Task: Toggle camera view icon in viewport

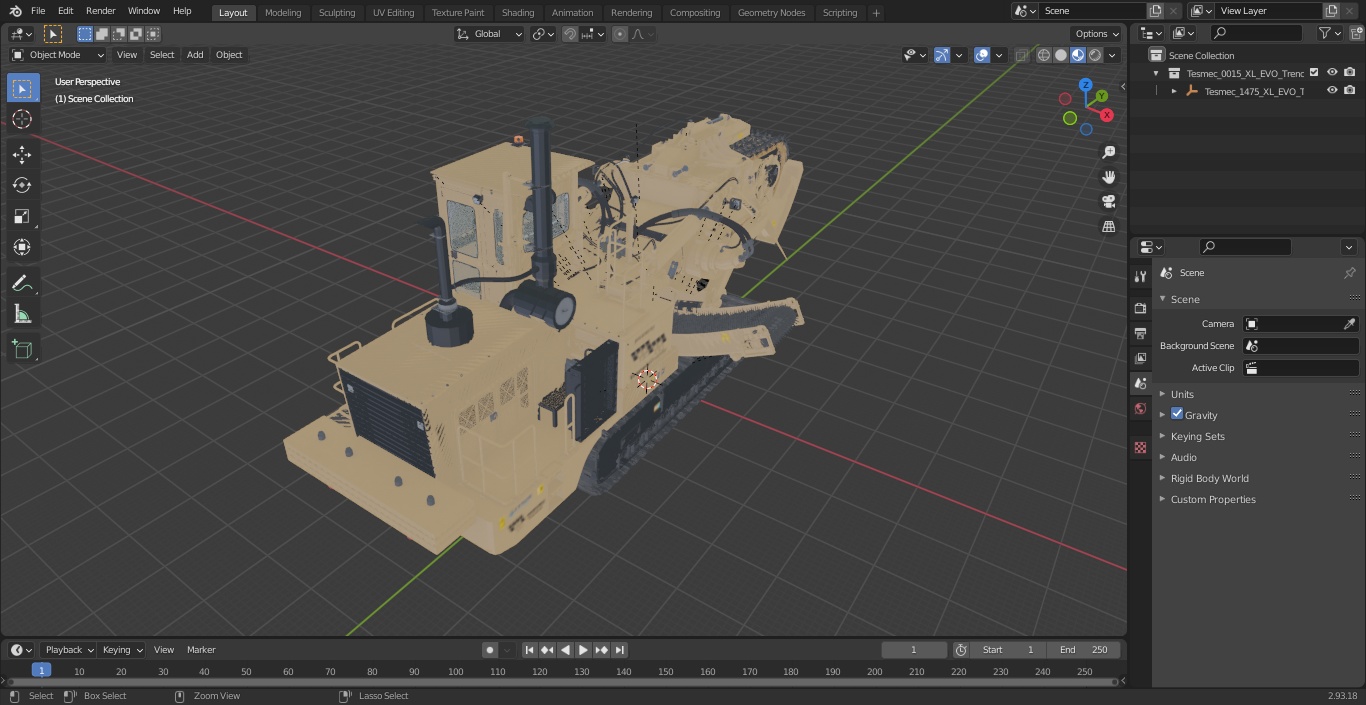Action: [x=1108, y=201]
